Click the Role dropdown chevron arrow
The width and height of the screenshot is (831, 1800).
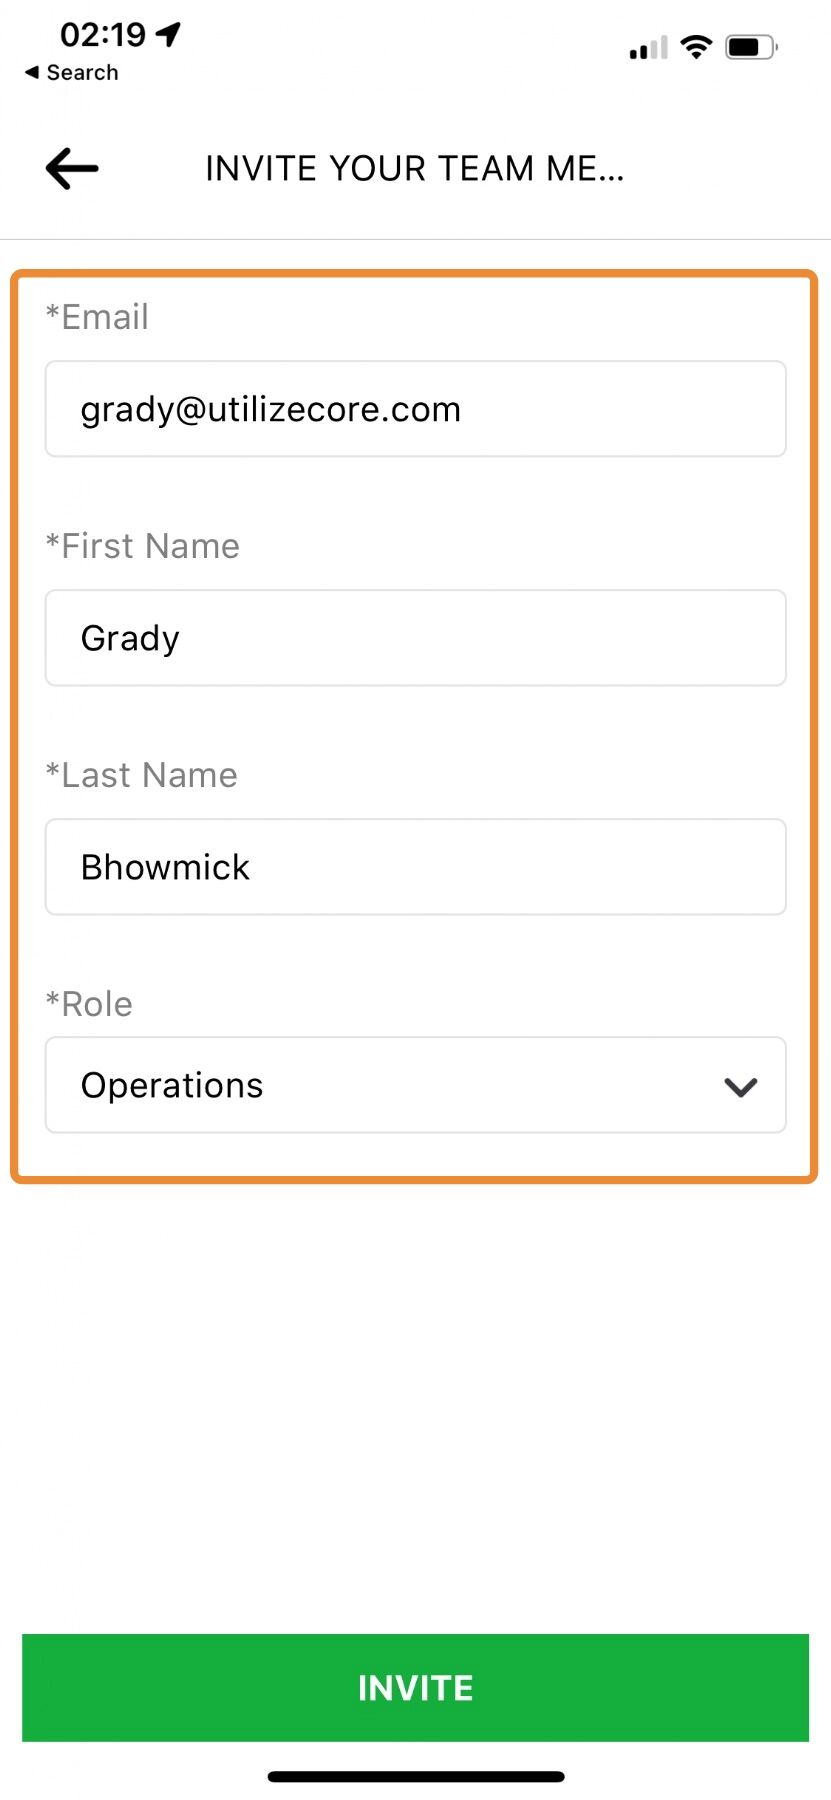click(740, 1087)
